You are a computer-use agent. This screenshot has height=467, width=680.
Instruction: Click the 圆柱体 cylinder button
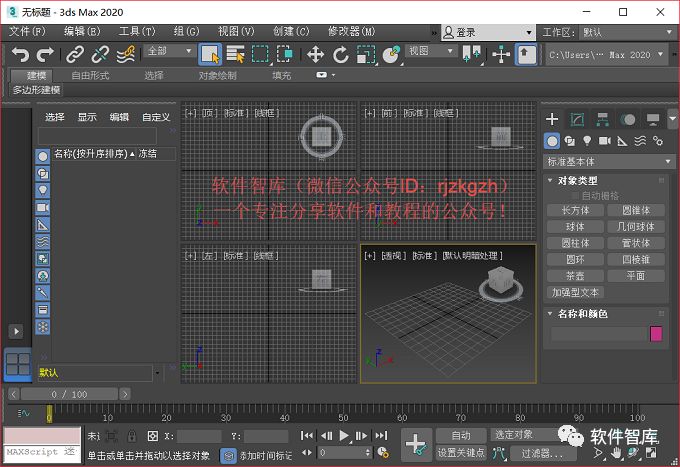(x=575, y=243)
